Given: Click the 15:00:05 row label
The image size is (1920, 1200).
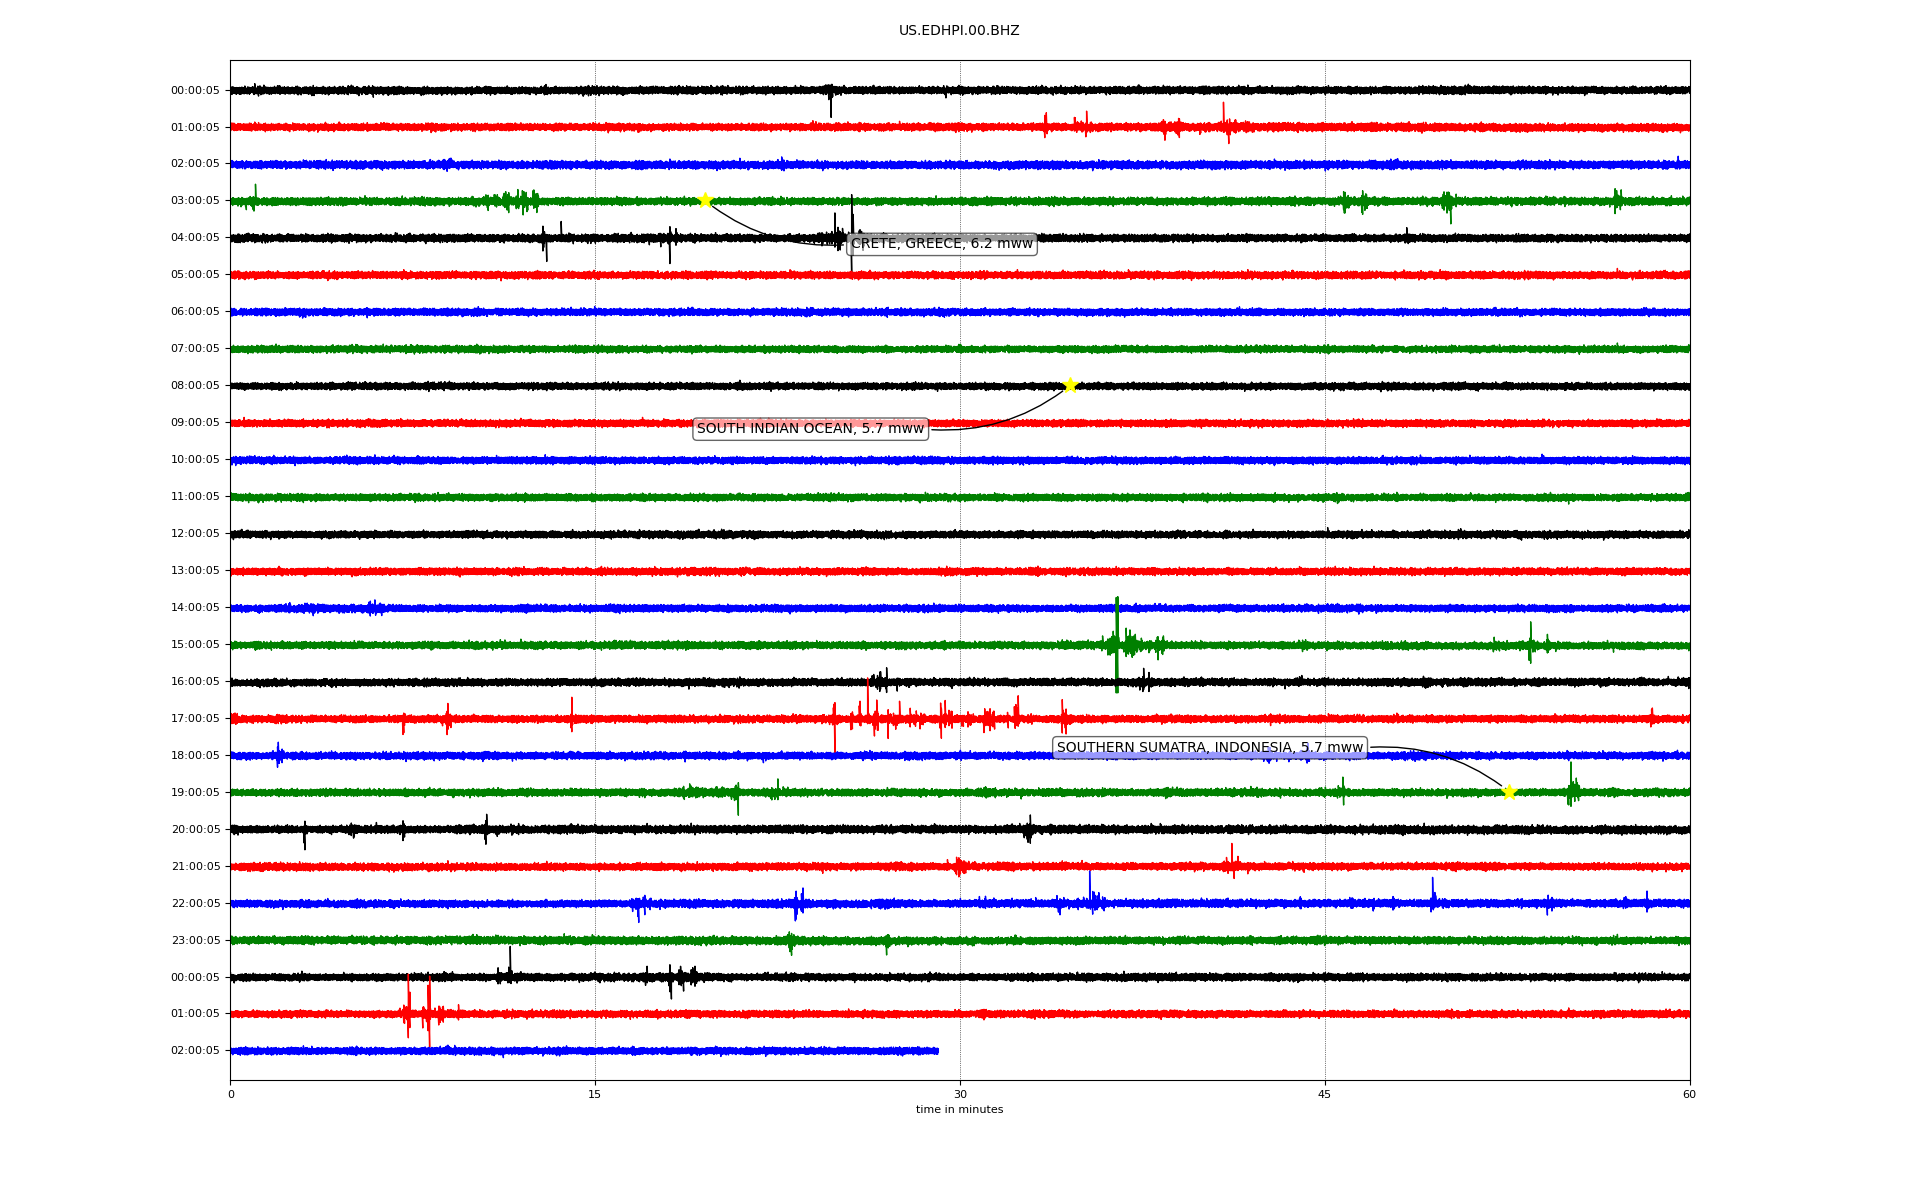Looking at the screenshot, I should pos(195,645).
